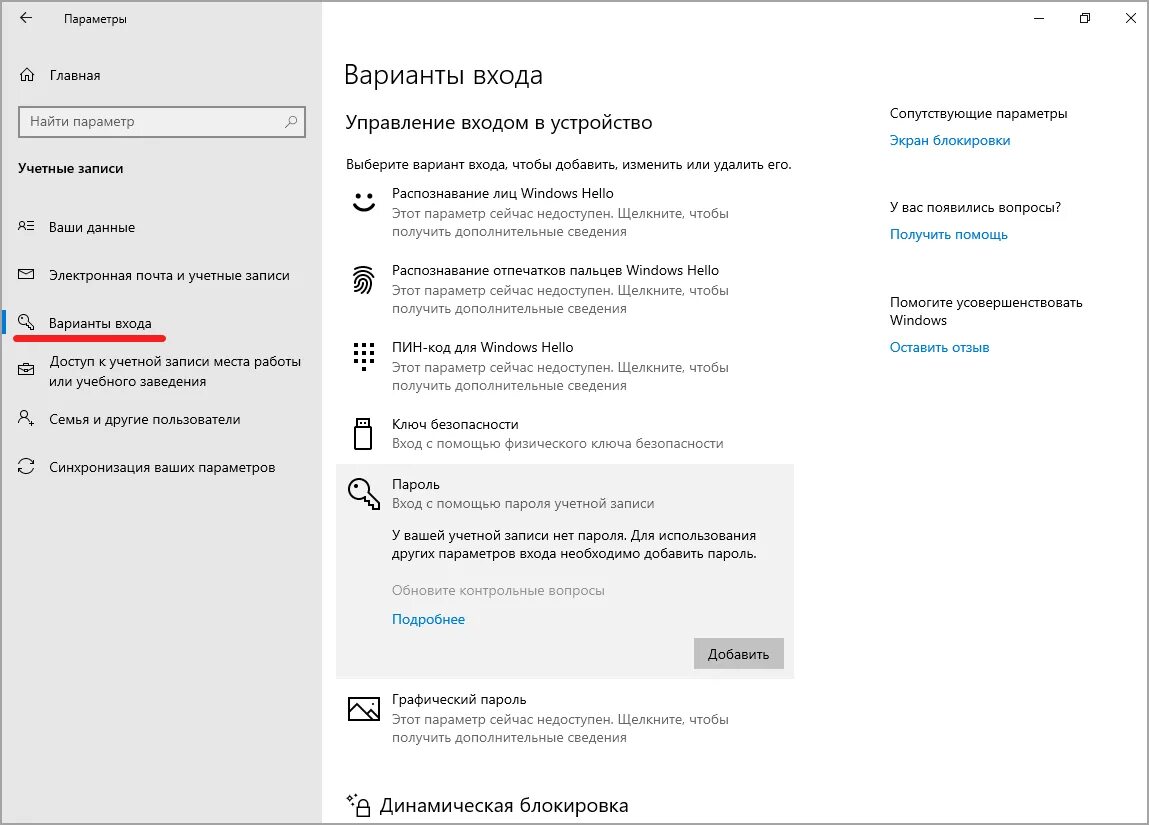The height and width of the screenshot is (825, 1149).
Task: Click the PIN keypad icon
Action: tap(363, 355)
